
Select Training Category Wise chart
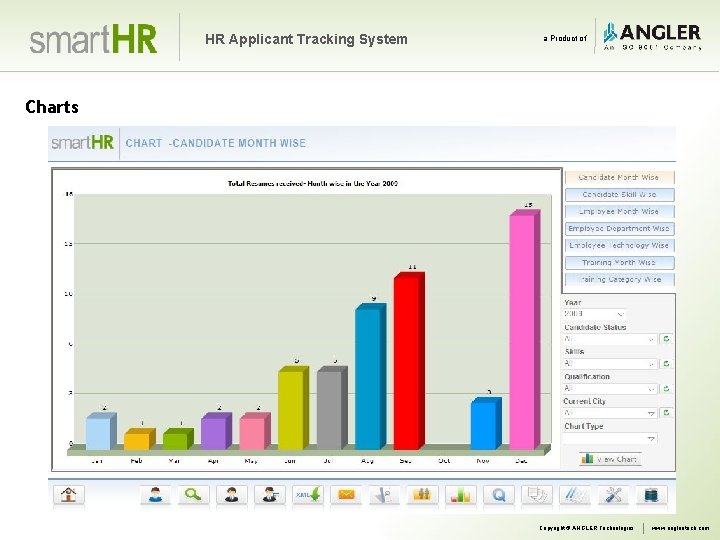(x=619, y=279)
